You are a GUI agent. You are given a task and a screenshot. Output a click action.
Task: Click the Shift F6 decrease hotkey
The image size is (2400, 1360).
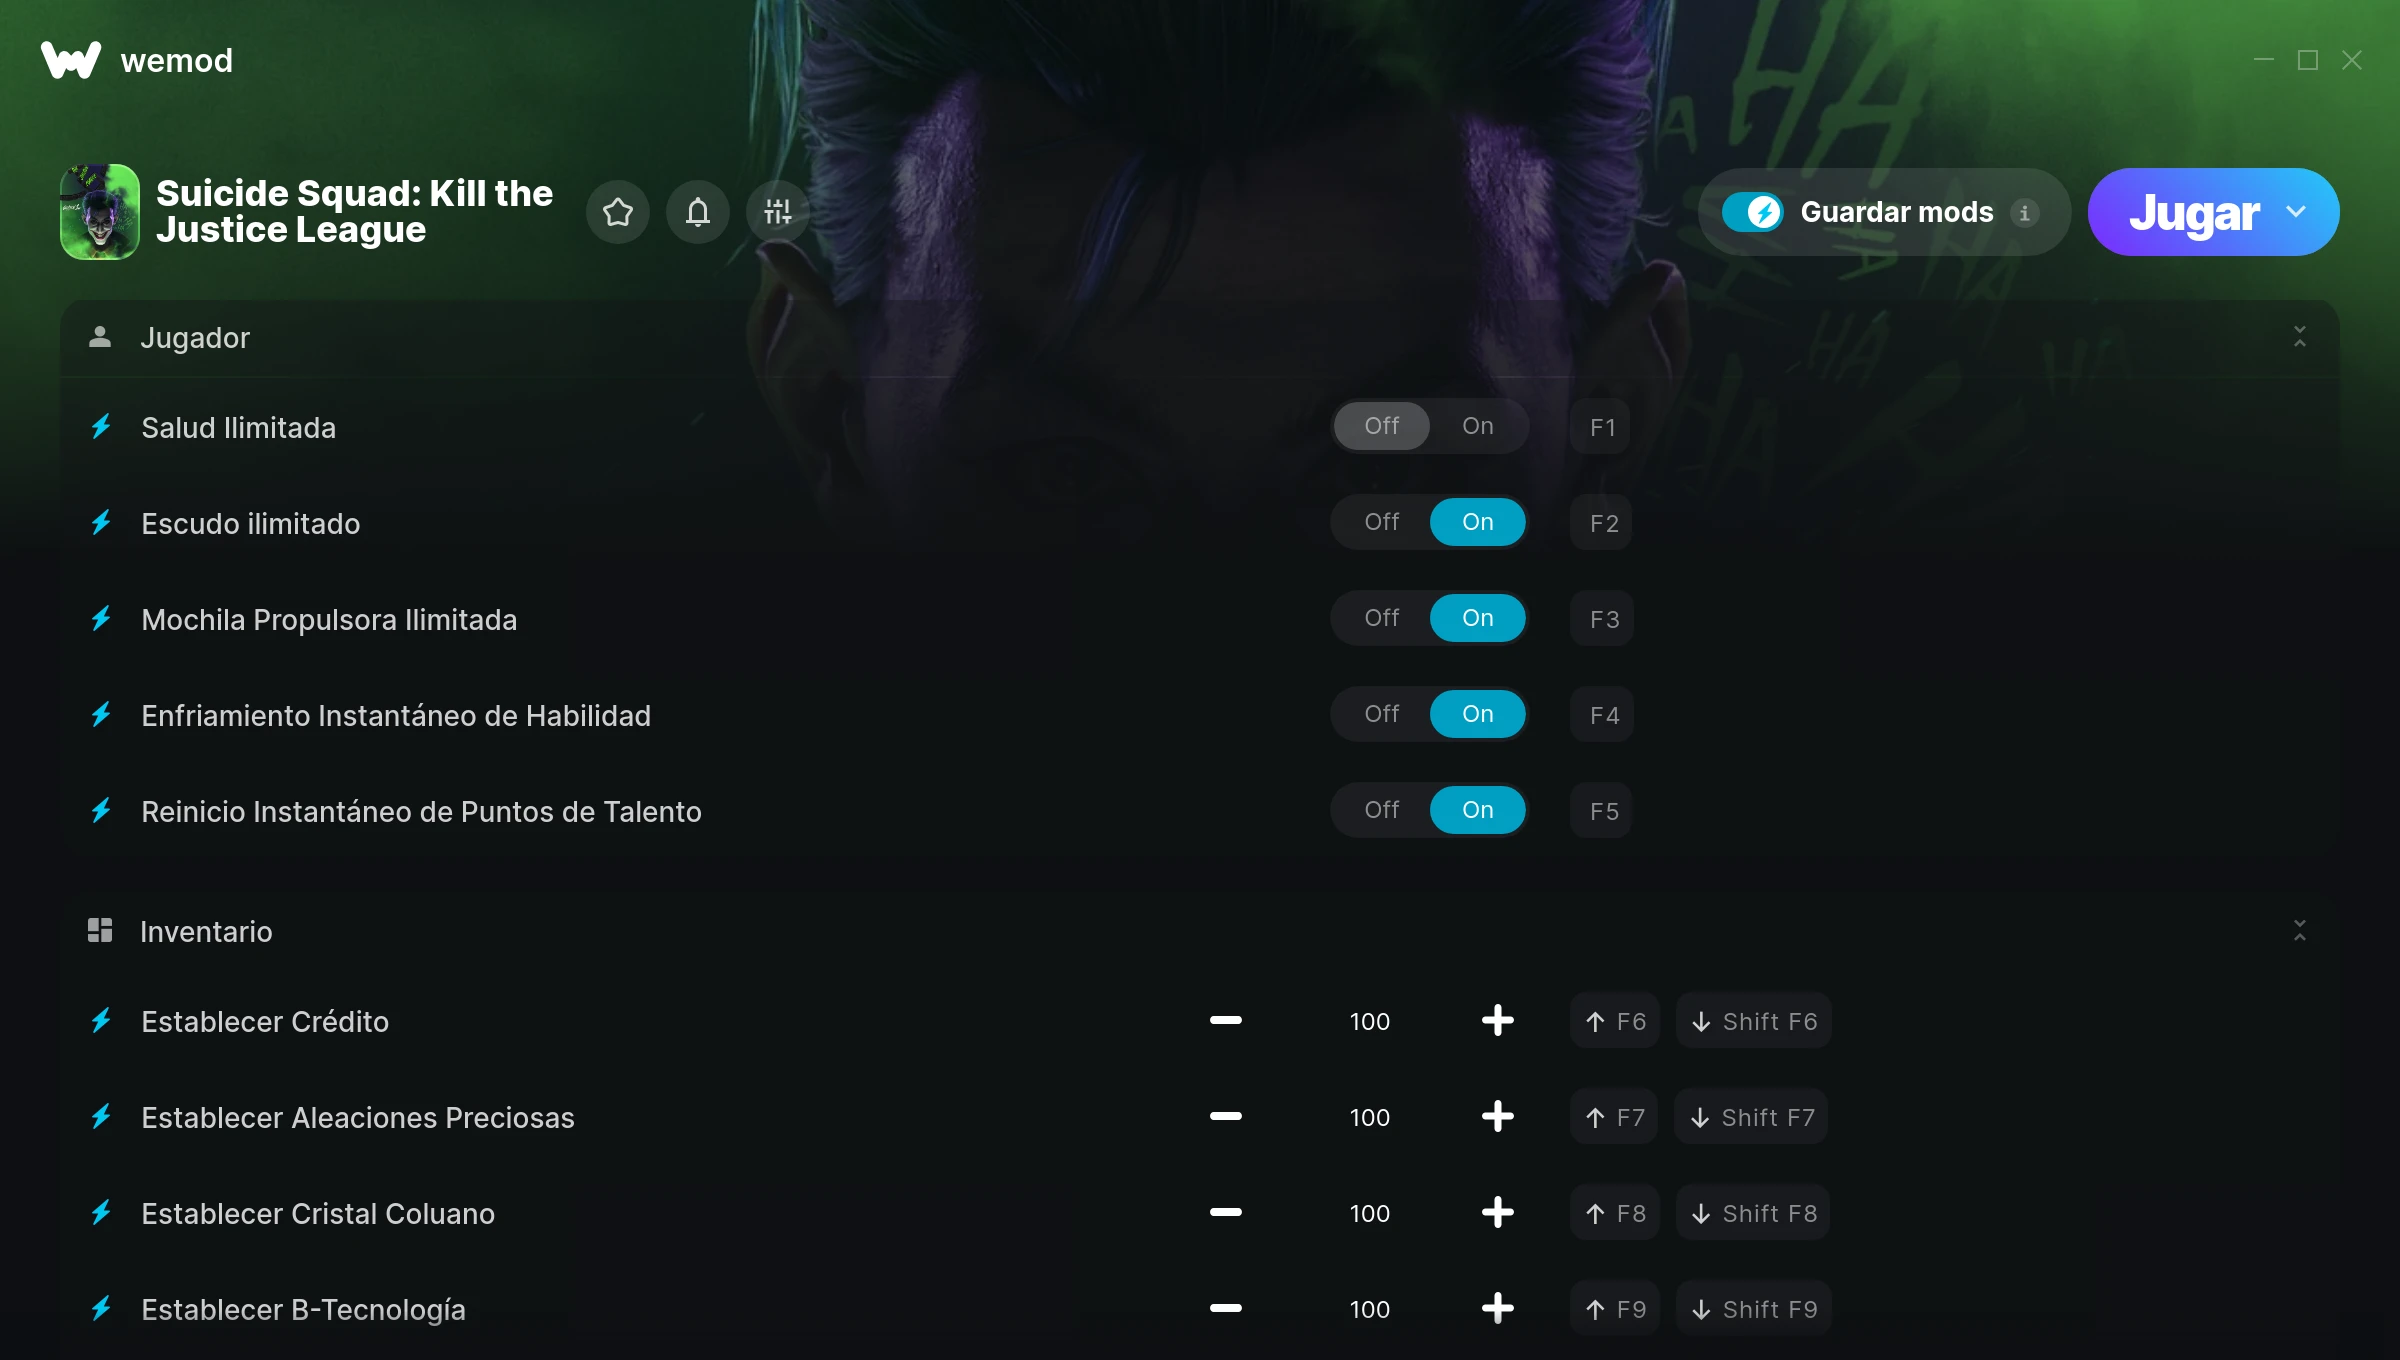point(1754,1021)
